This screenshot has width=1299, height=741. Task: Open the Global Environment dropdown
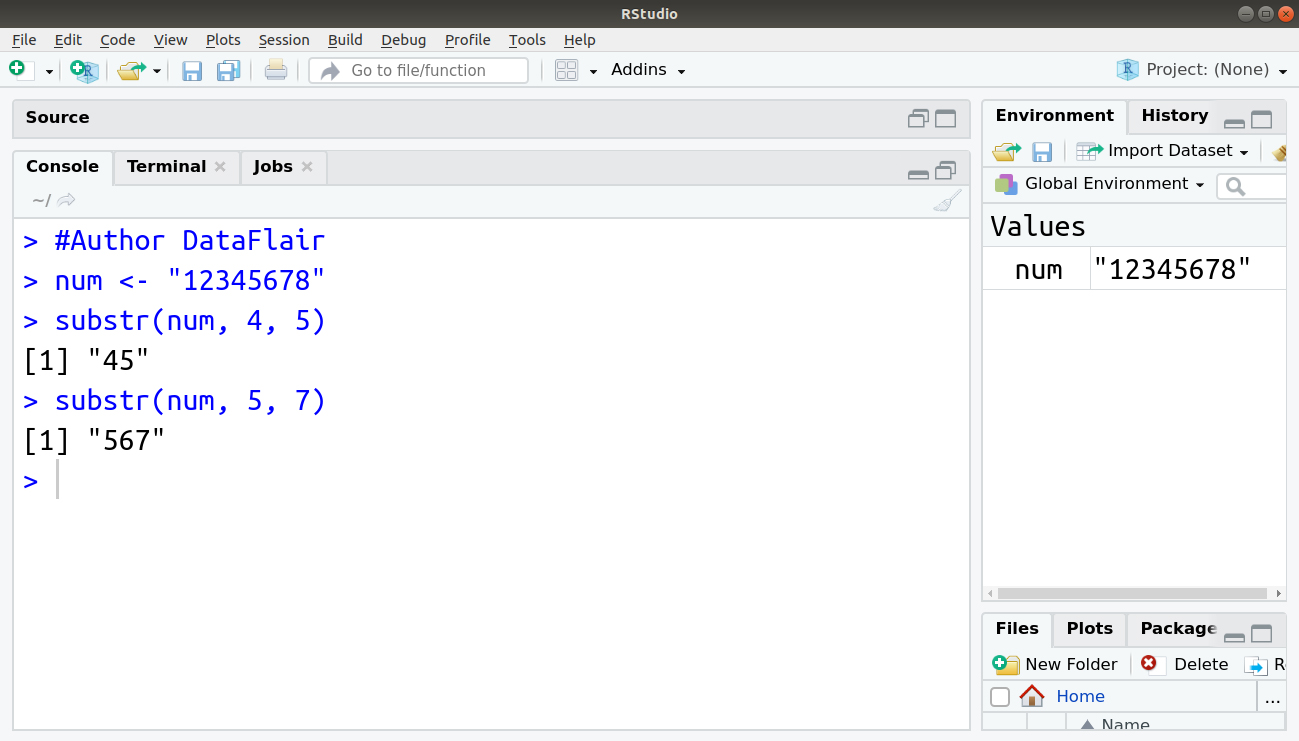click(1099, 184)
